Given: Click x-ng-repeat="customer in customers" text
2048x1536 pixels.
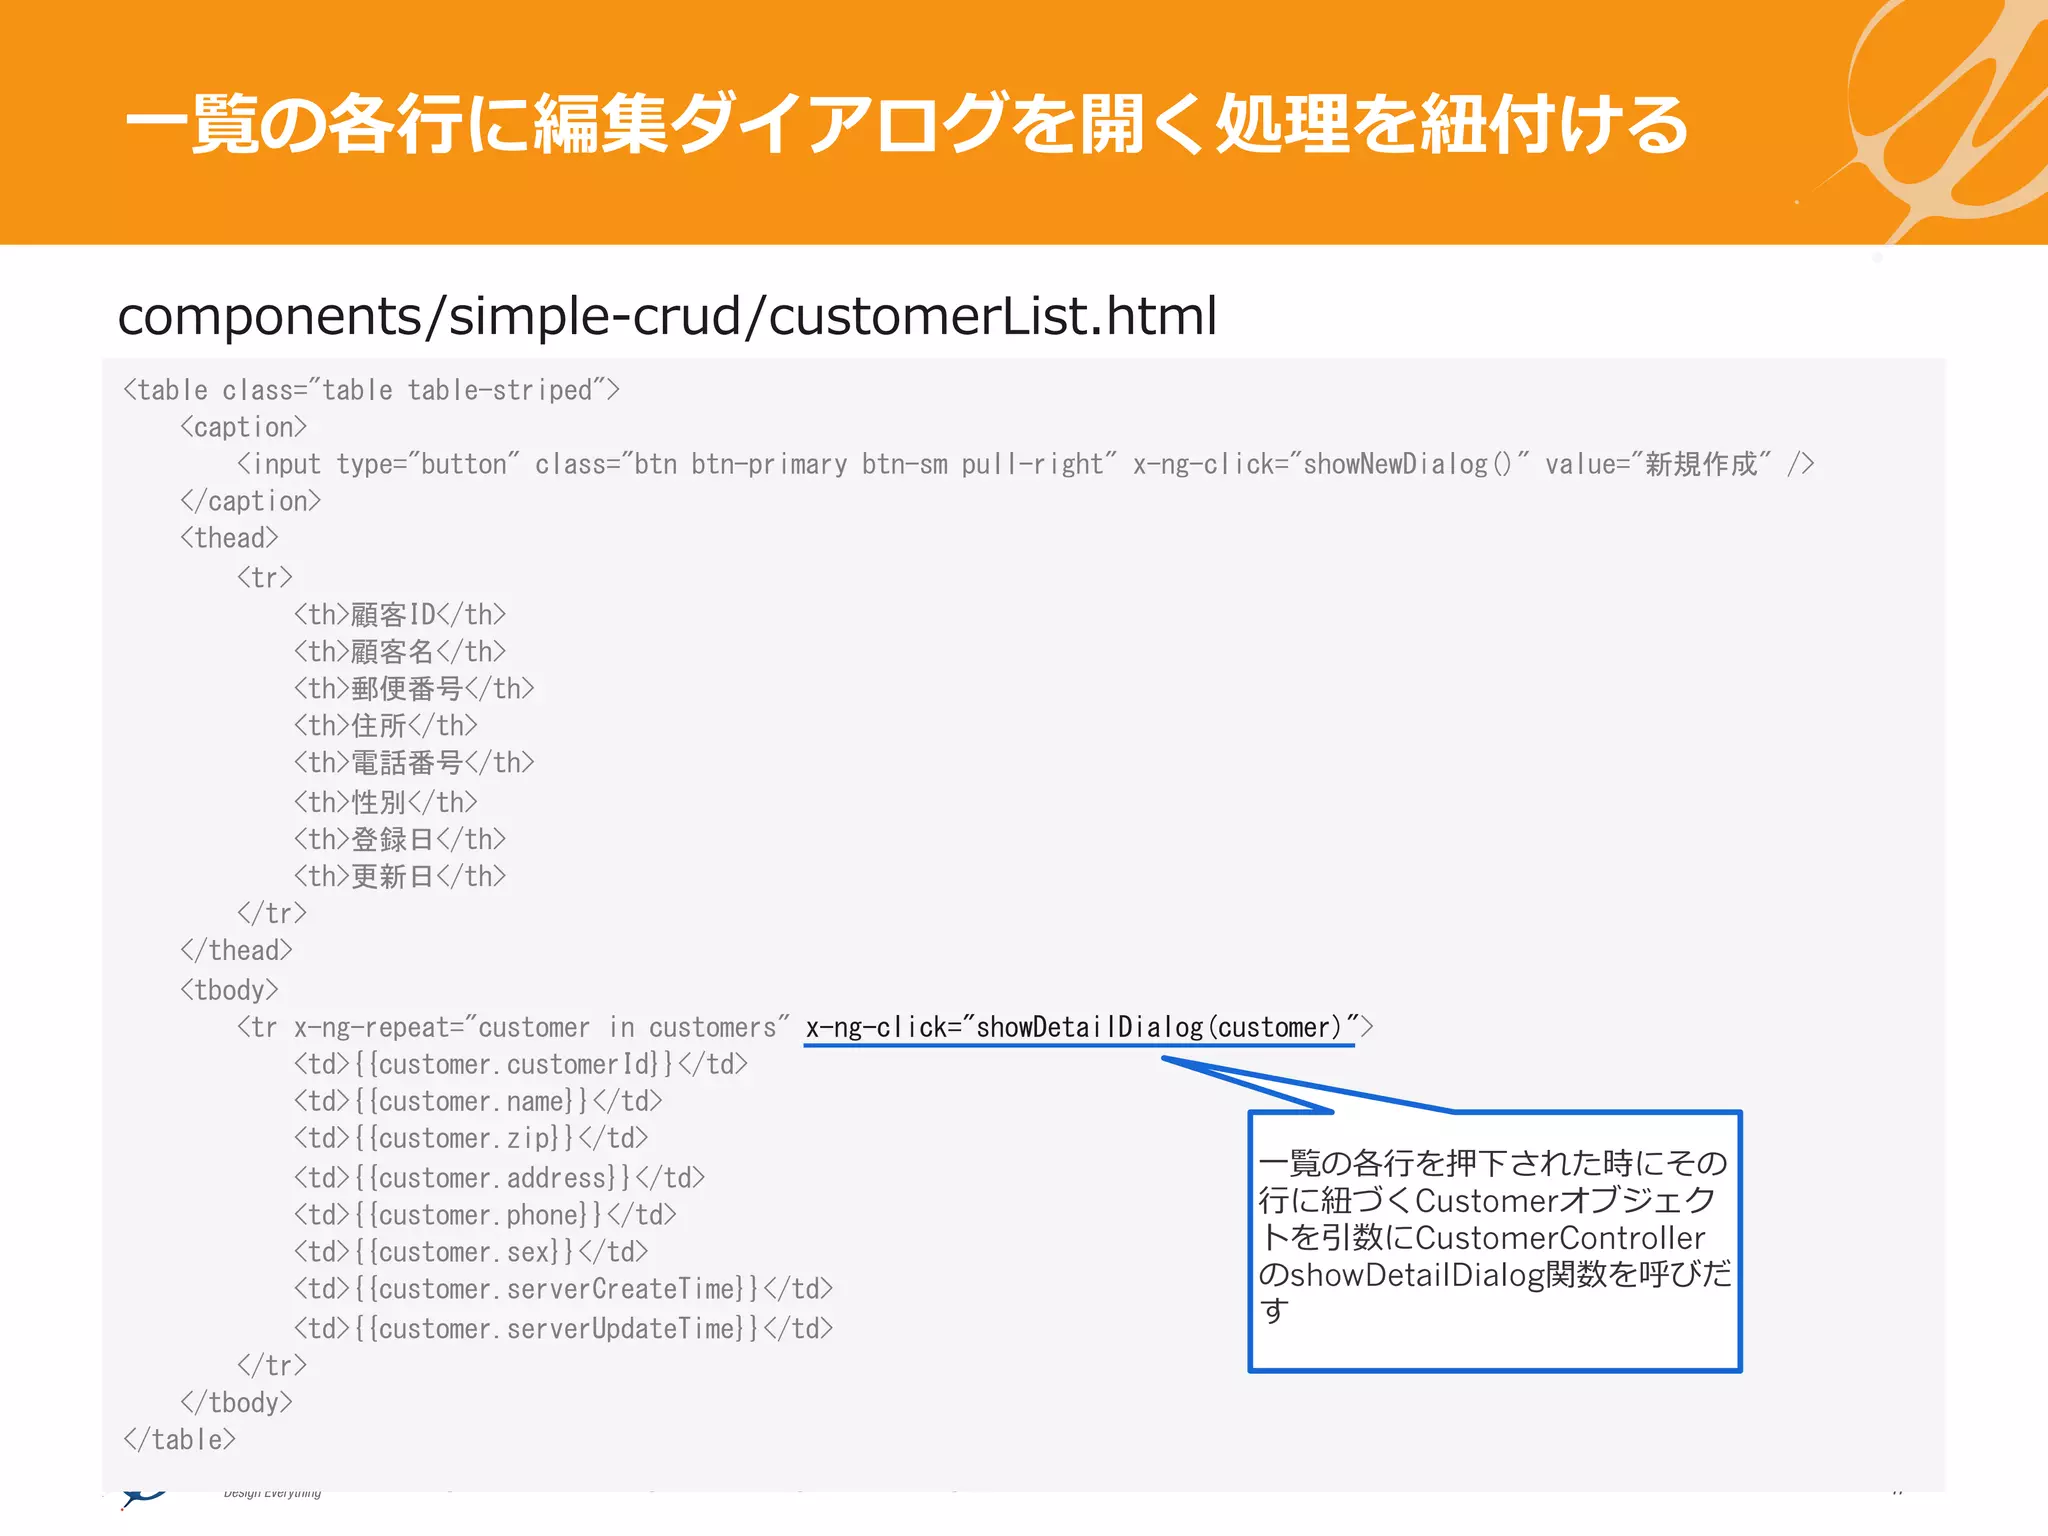Looking at the screenshot, I should (541, 1027).
